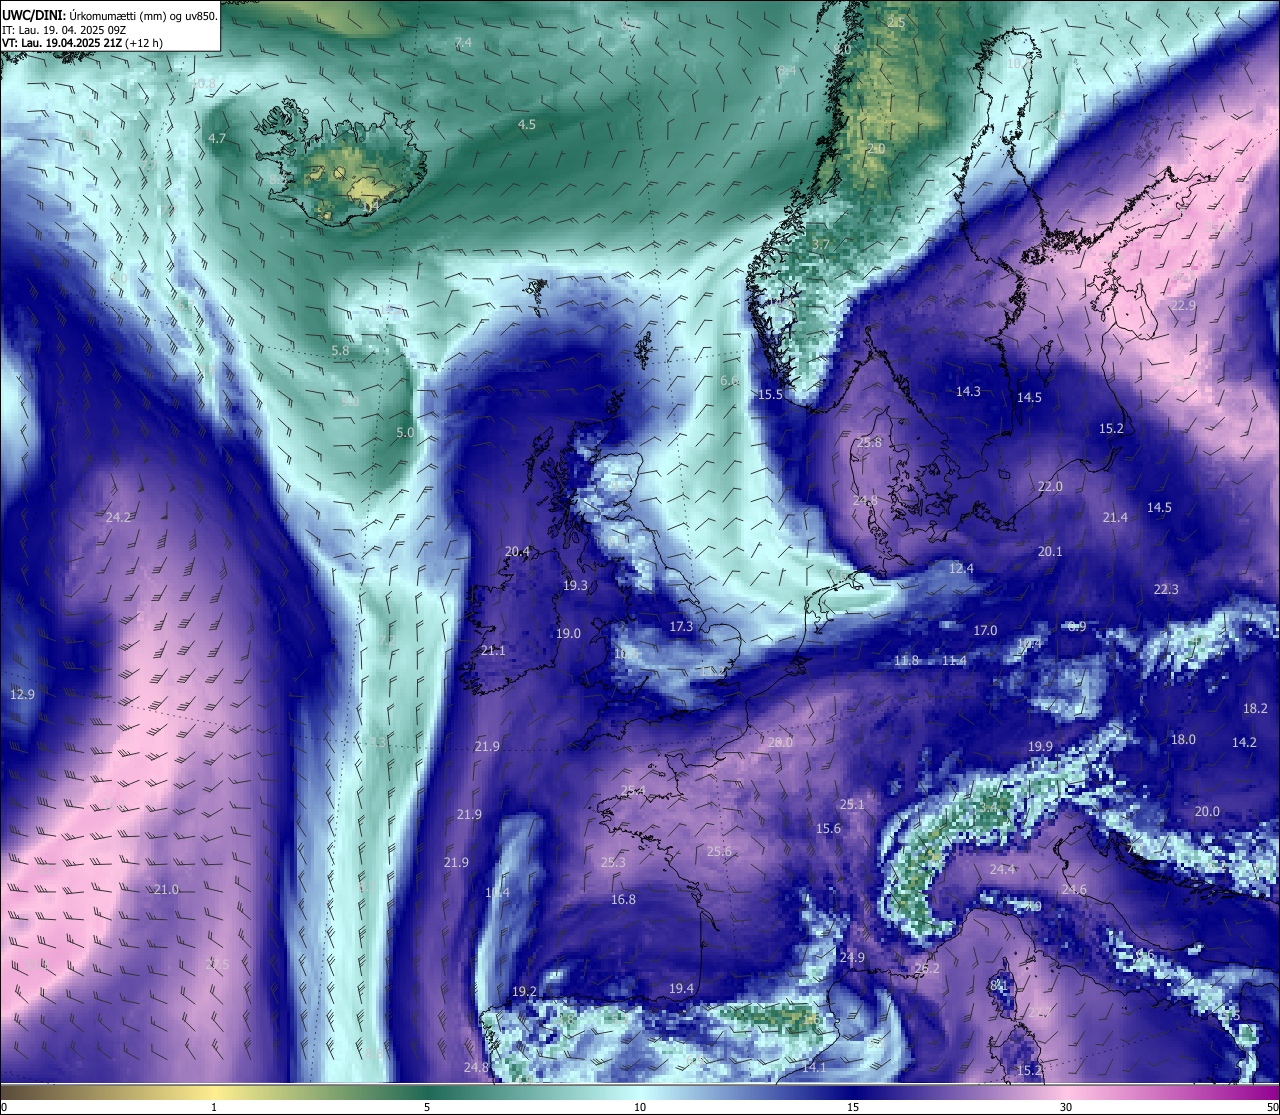Click the map value '25.8'
This screenshot has height=1115, width=1280.
870,442
